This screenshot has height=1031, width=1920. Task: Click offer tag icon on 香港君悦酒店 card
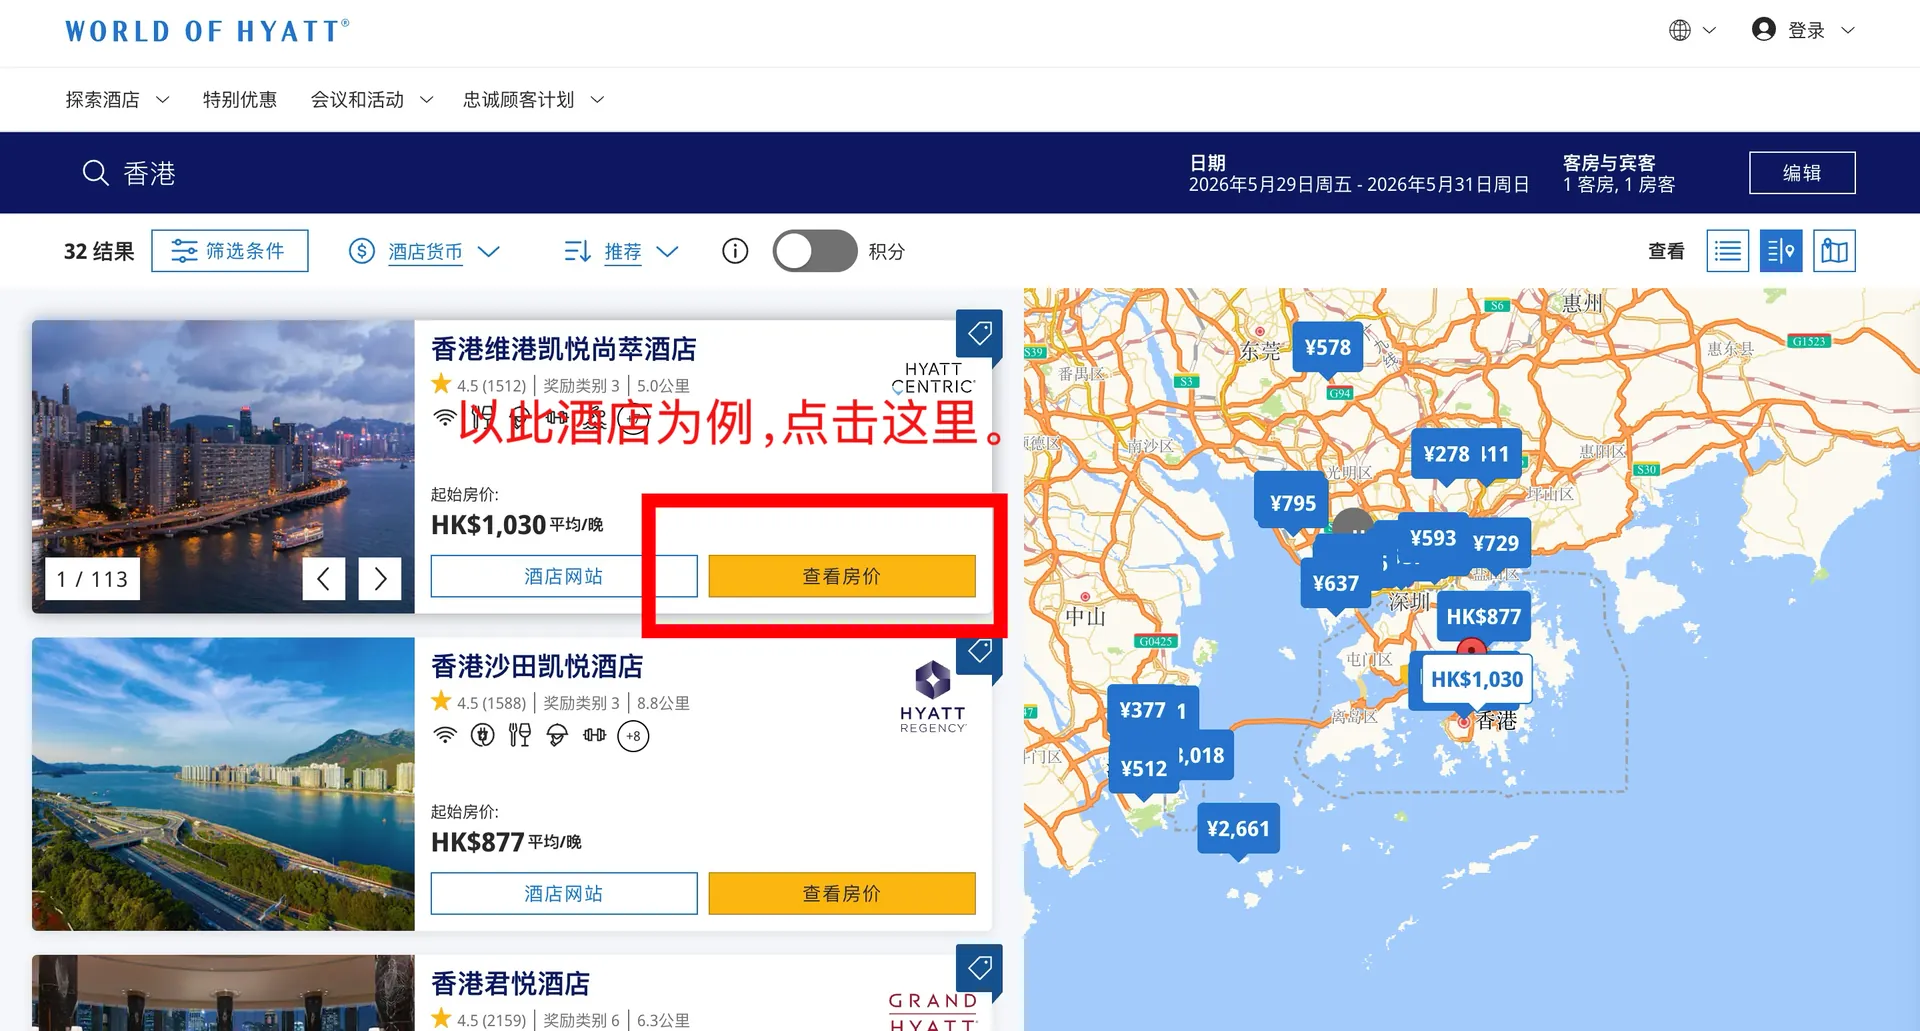(x=979, y=968)
